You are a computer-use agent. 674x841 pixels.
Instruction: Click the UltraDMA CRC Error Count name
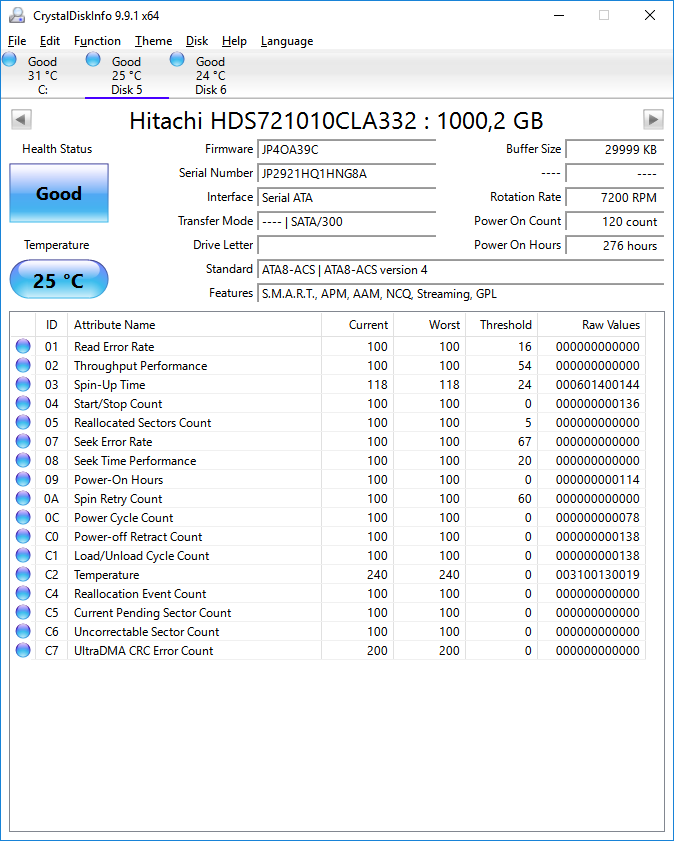(x=144, y=651)
